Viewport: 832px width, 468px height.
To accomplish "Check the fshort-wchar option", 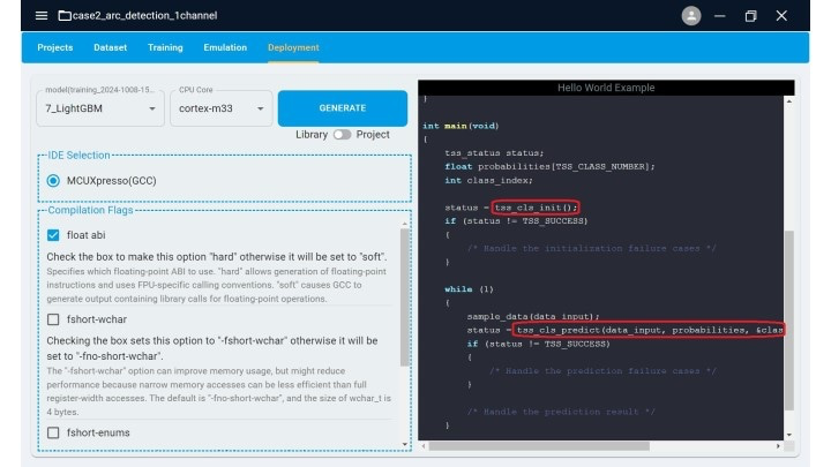I will (54, 319).
